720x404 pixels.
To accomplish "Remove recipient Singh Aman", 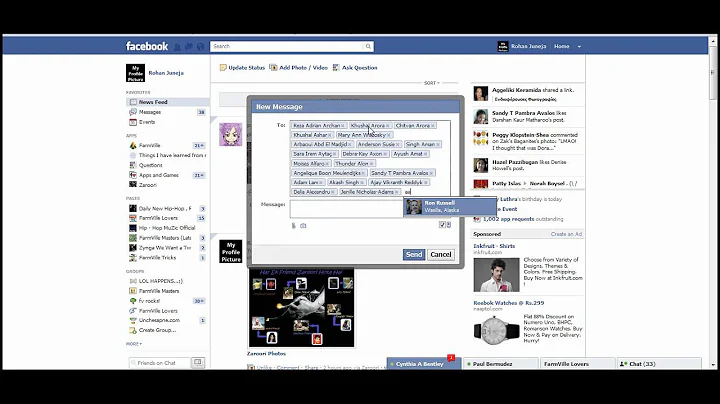I will pos(438,145).
